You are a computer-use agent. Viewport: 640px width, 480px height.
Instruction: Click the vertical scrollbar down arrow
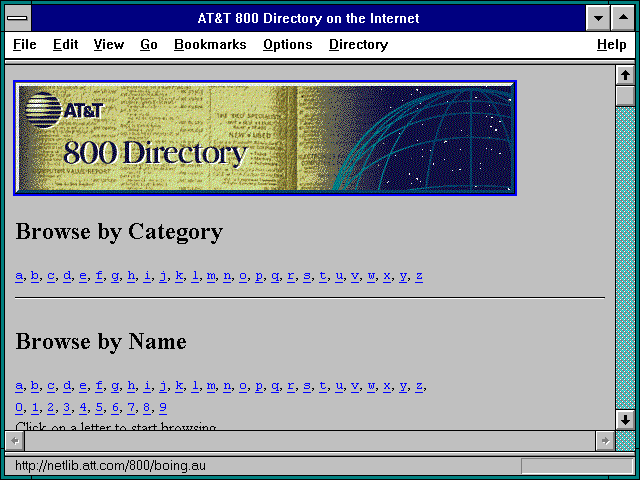[x=625, y=420]
